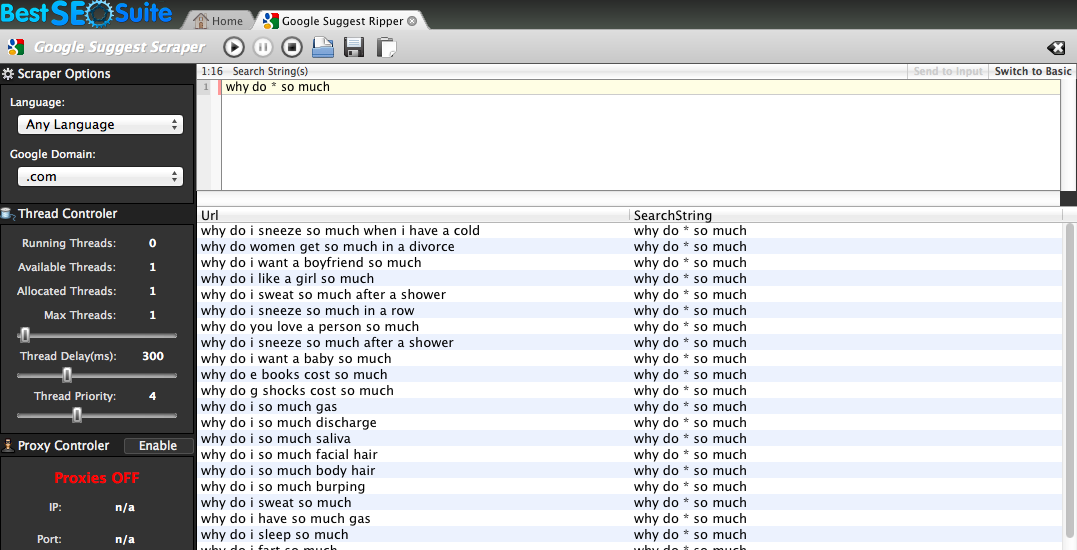
Task: Click the Running Threads value 0
Action: point(152,243)
